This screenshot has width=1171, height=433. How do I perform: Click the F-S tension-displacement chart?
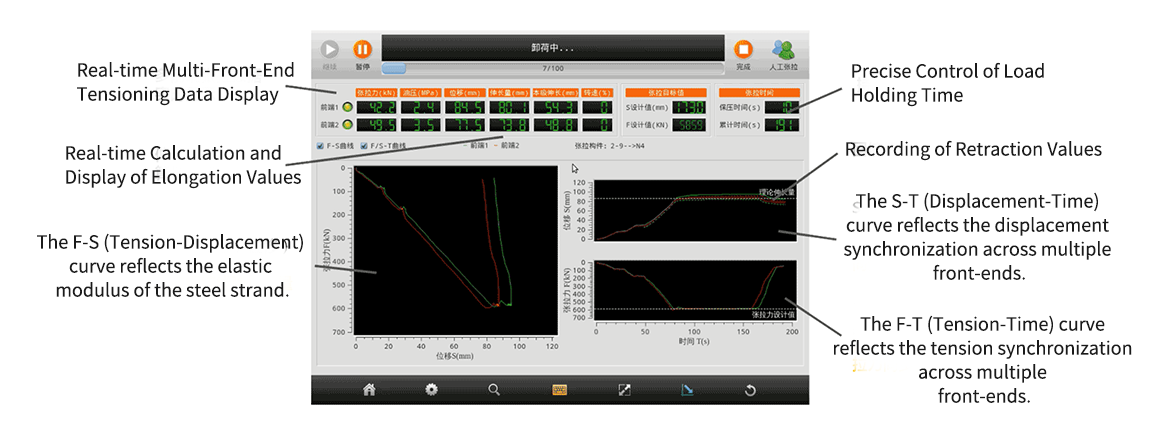(x=455, y=250)
